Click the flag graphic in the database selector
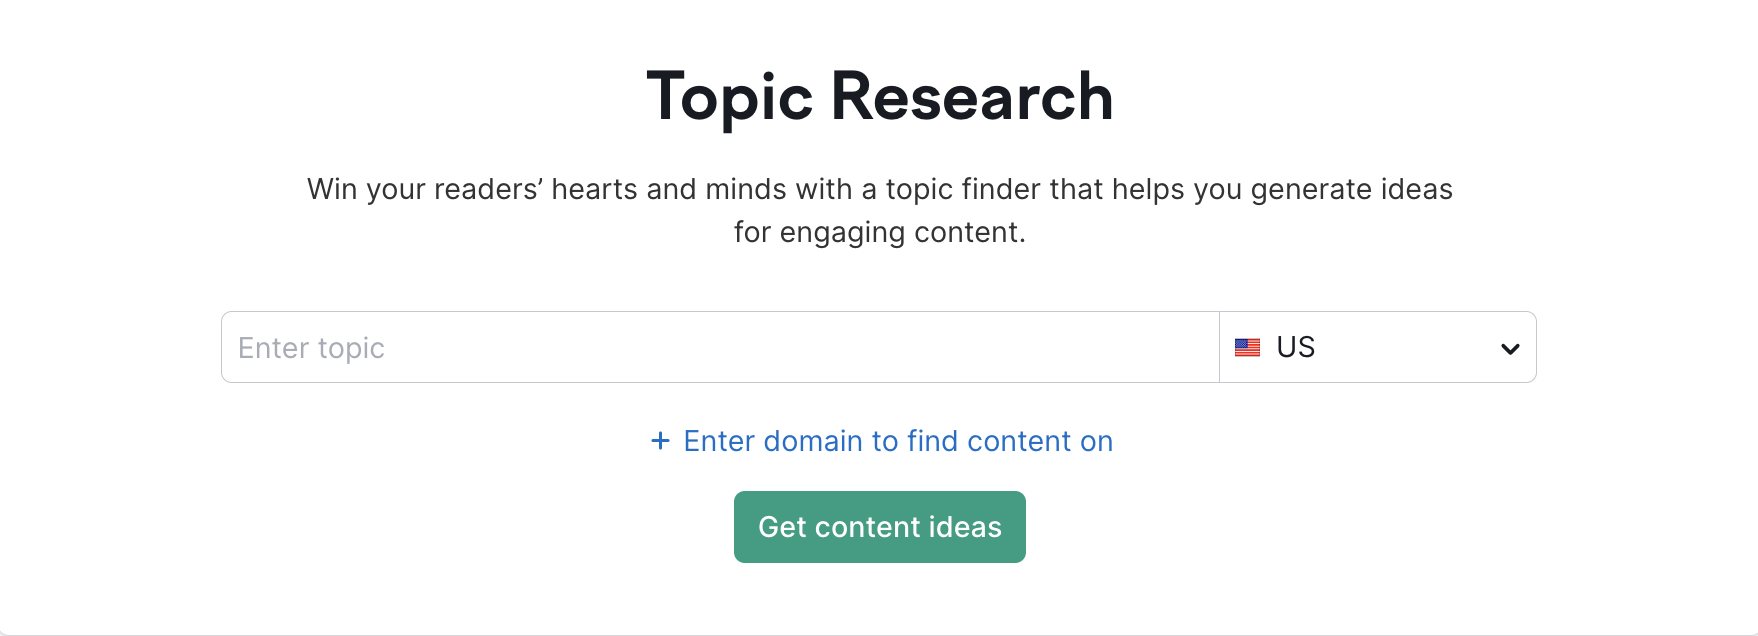1758x636 pixels. tap(1249, 347)
